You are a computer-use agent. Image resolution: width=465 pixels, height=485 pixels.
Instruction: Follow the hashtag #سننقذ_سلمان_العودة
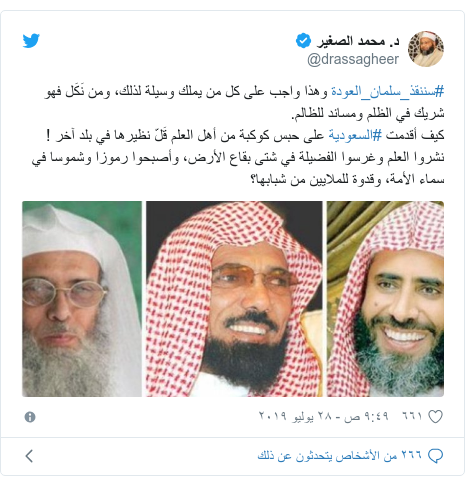click(x=388, y=91)
